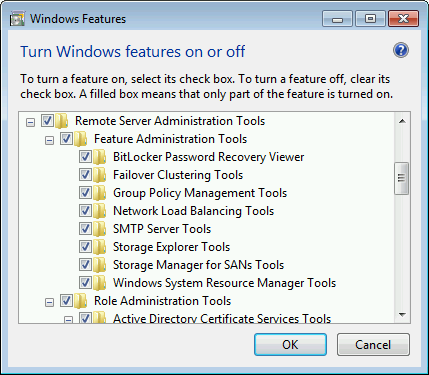
Task: Click the Windows Features title bar icon
Action: [17, 19]
